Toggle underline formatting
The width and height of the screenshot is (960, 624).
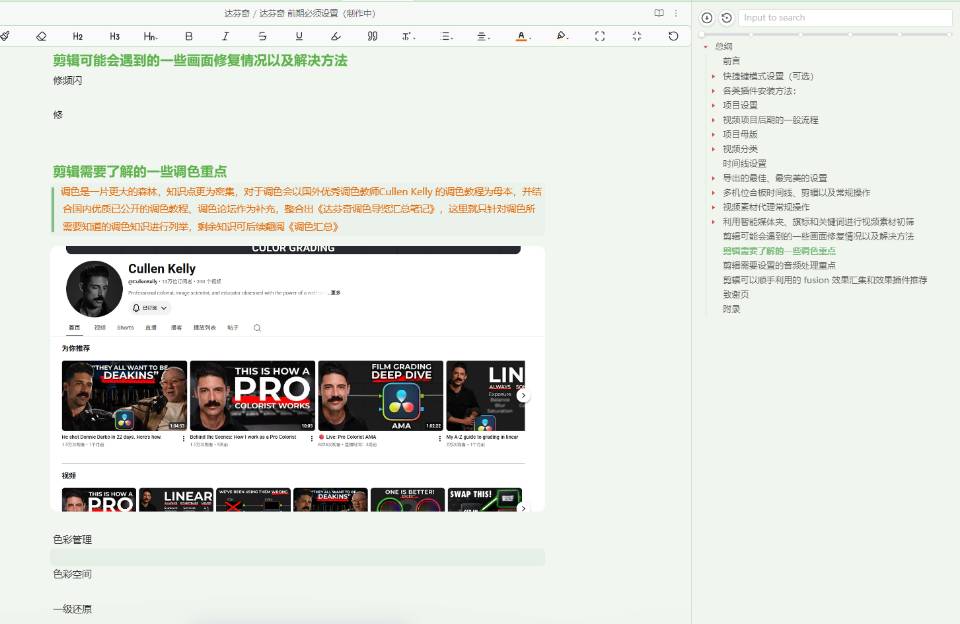tap(299, 36)
